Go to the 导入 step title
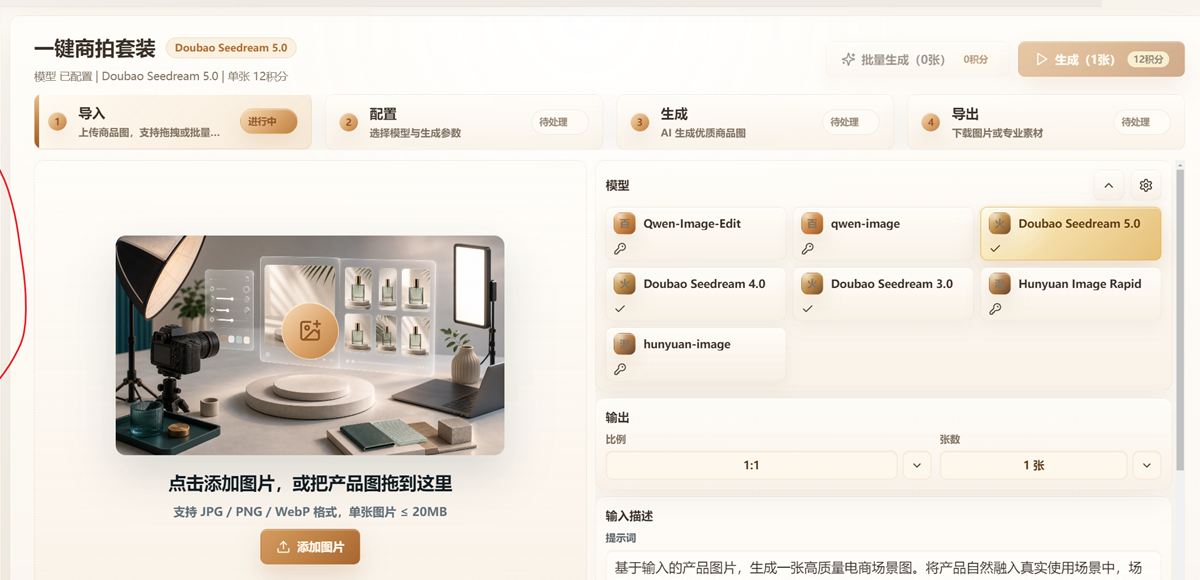 [x=92, y=114]
